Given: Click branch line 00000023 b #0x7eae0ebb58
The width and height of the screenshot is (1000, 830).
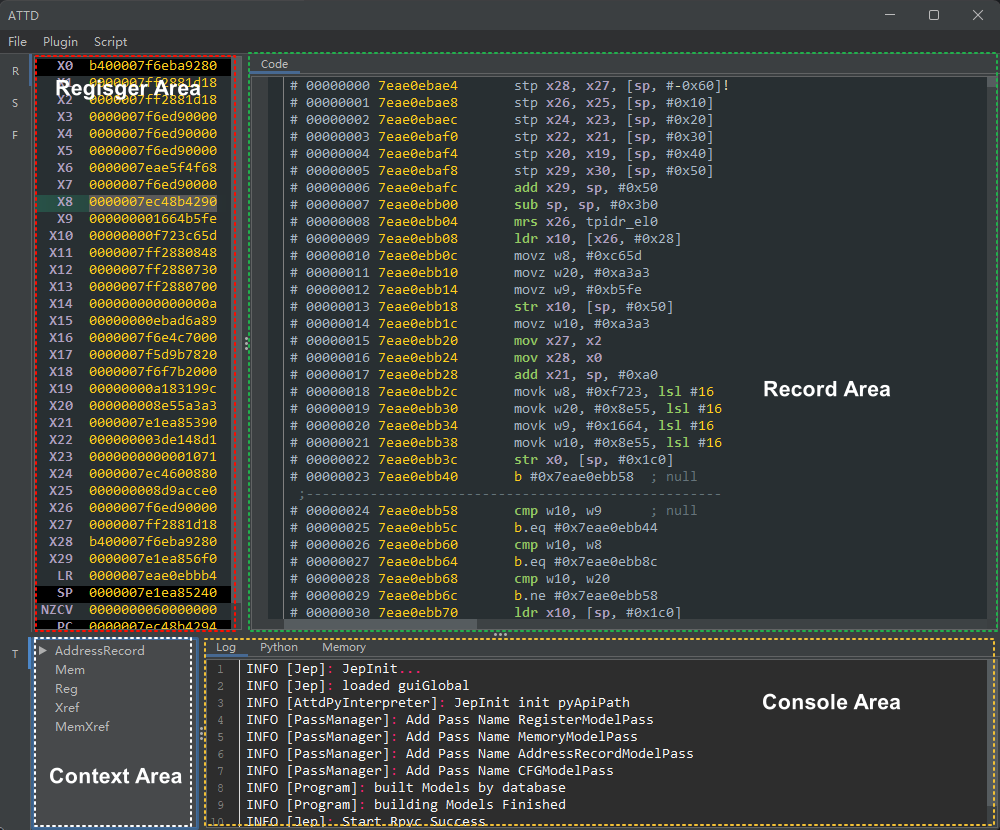Looking at the screenshot, I should tap(494, 477).
